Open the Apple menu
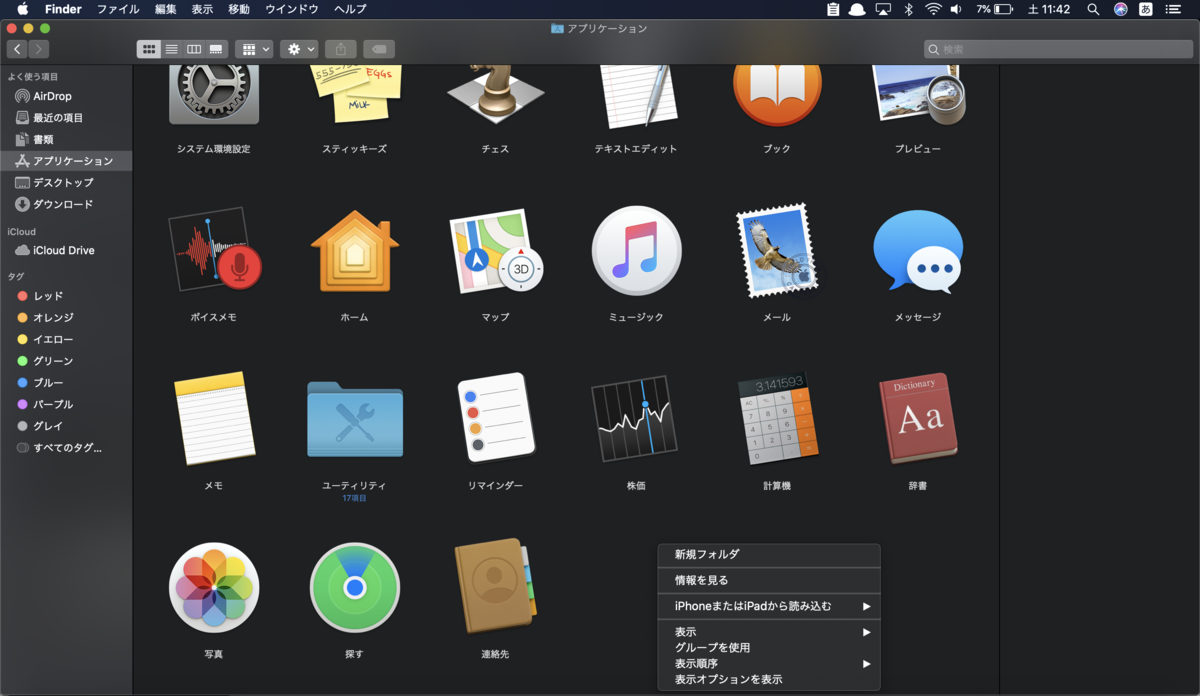This screenshot has height=696, width=1200. 22,9
